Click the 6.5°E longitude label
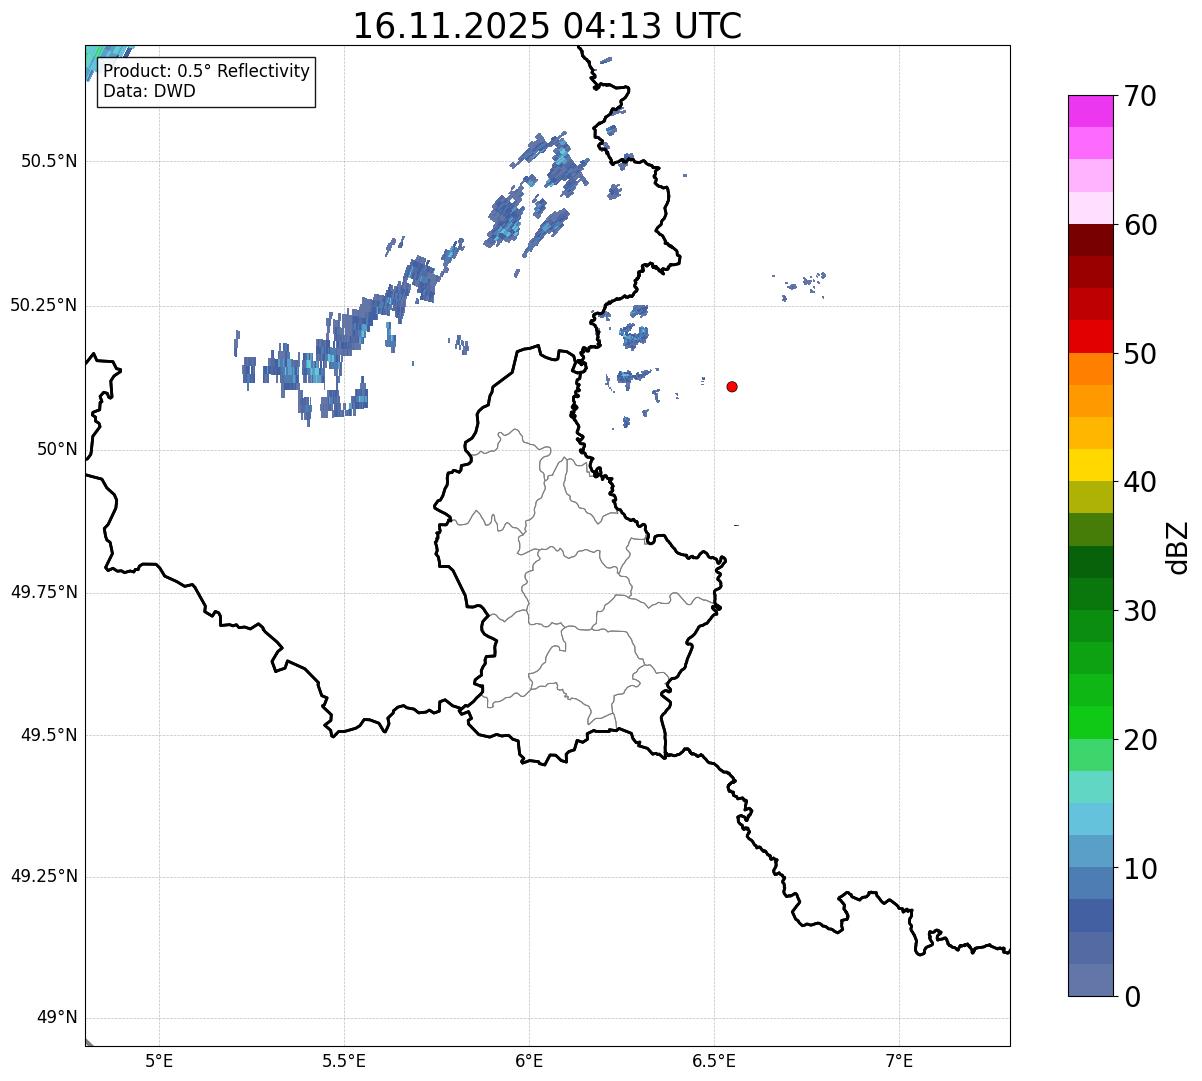 pos(714,1060)
